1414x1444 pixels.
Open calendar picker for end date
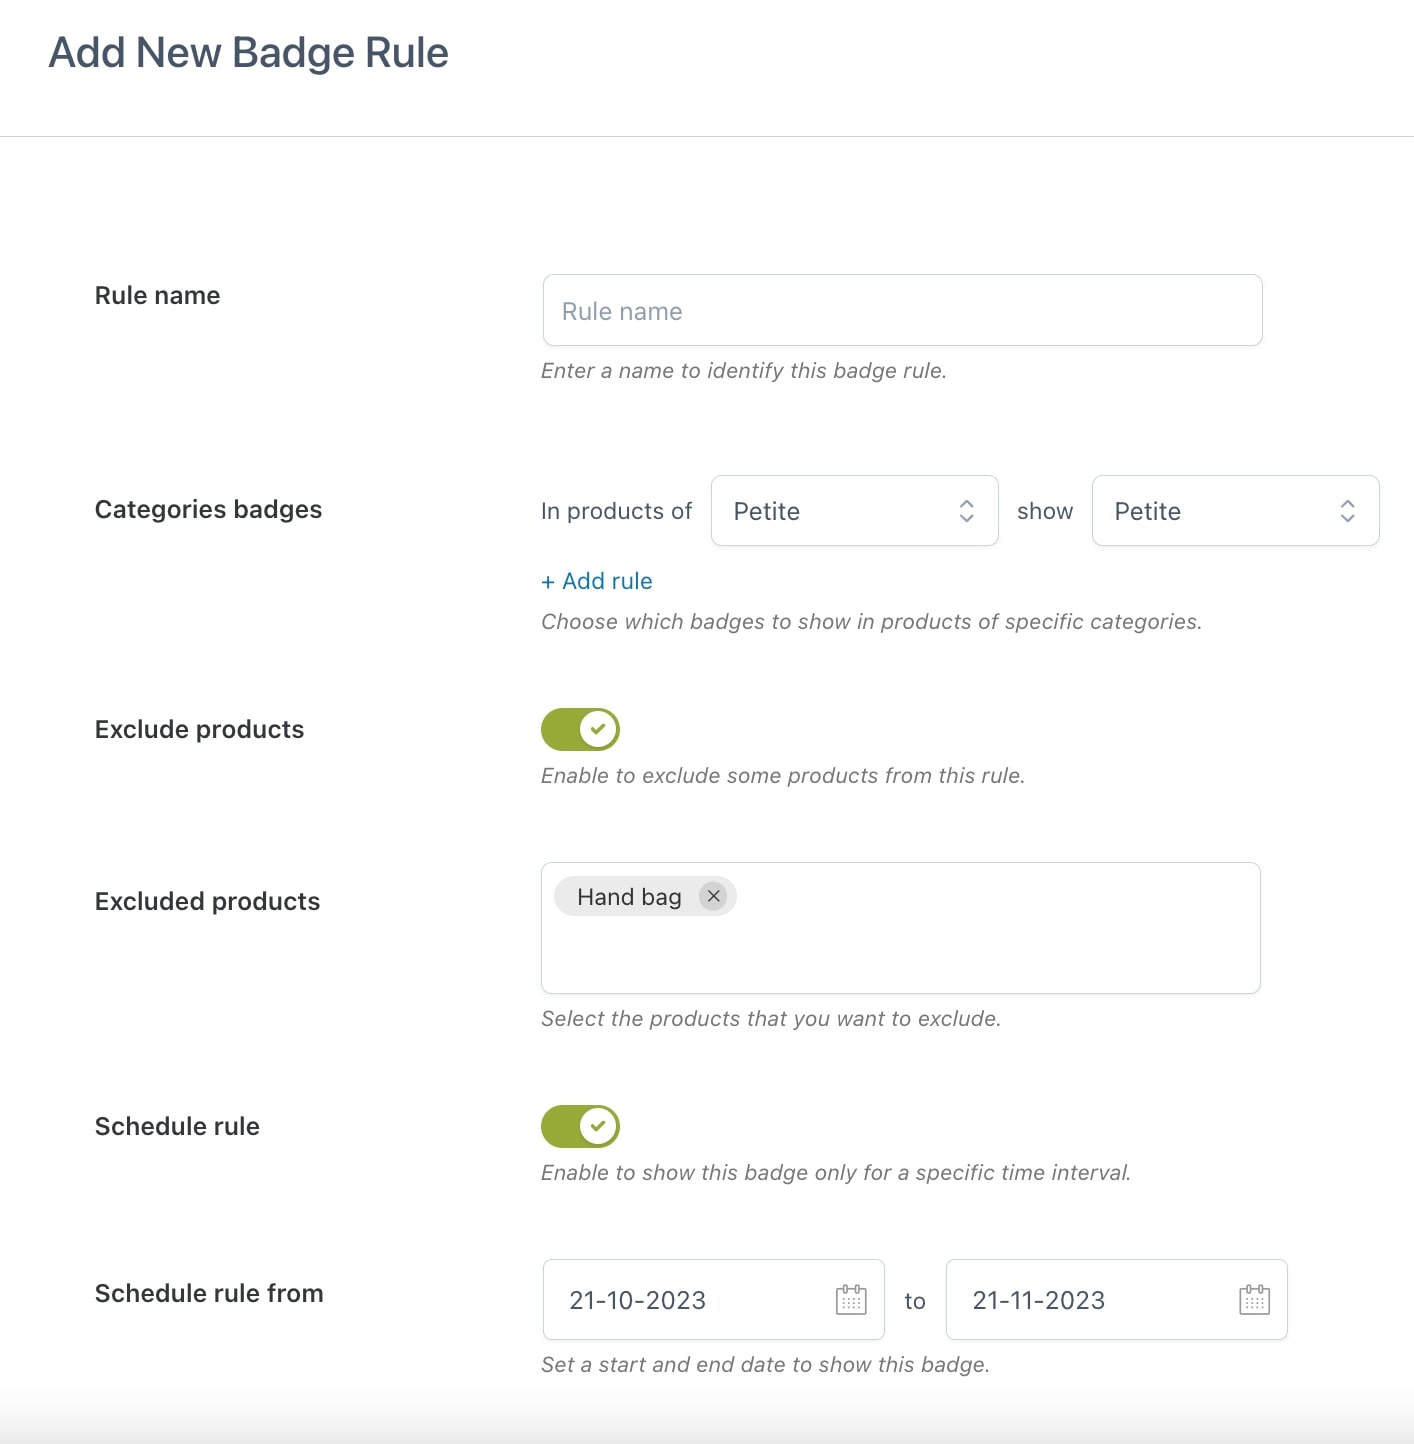[1254, 1300]
